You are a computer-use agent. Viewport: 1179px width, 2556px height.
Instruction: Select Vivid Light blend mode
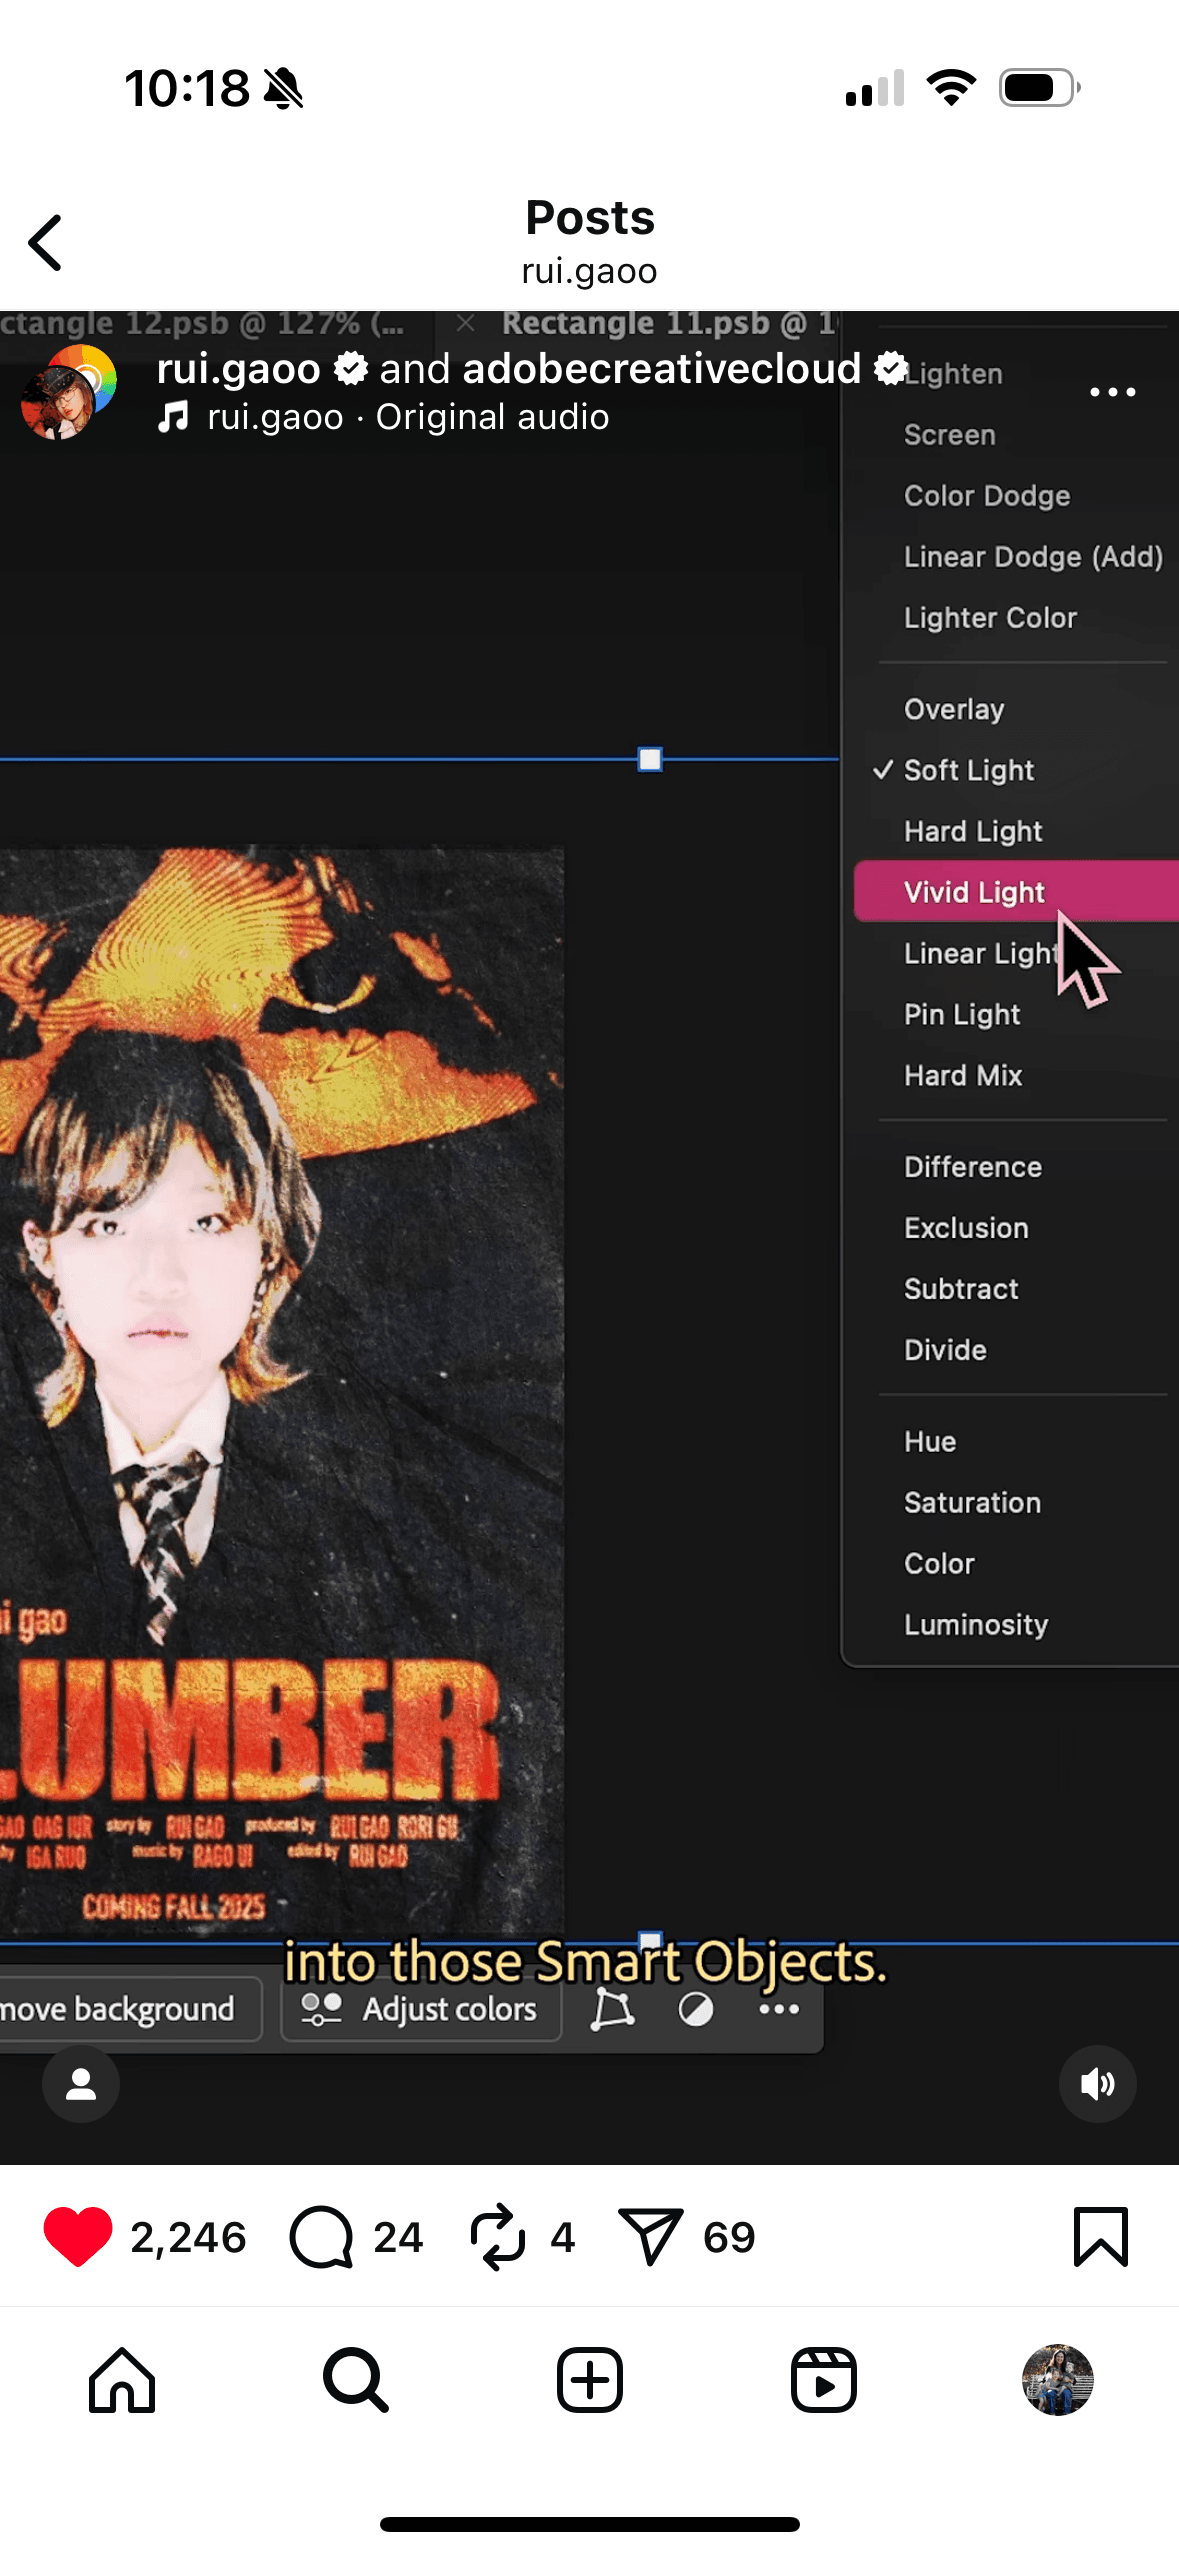point(1016,892)
